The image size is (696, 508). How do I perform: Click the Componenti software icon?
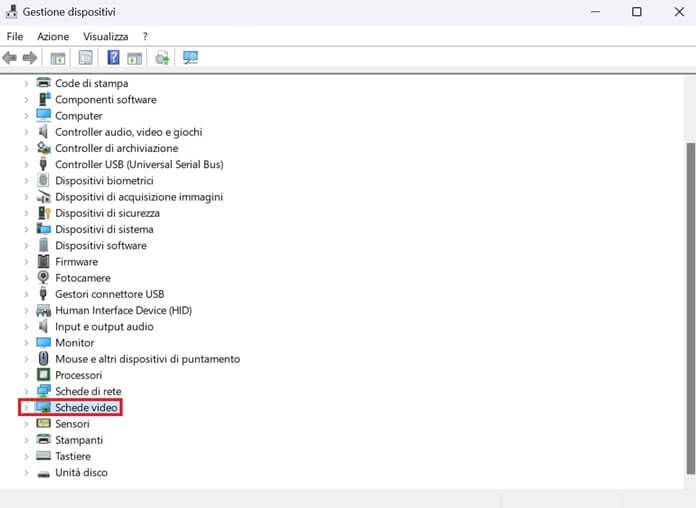44,99
